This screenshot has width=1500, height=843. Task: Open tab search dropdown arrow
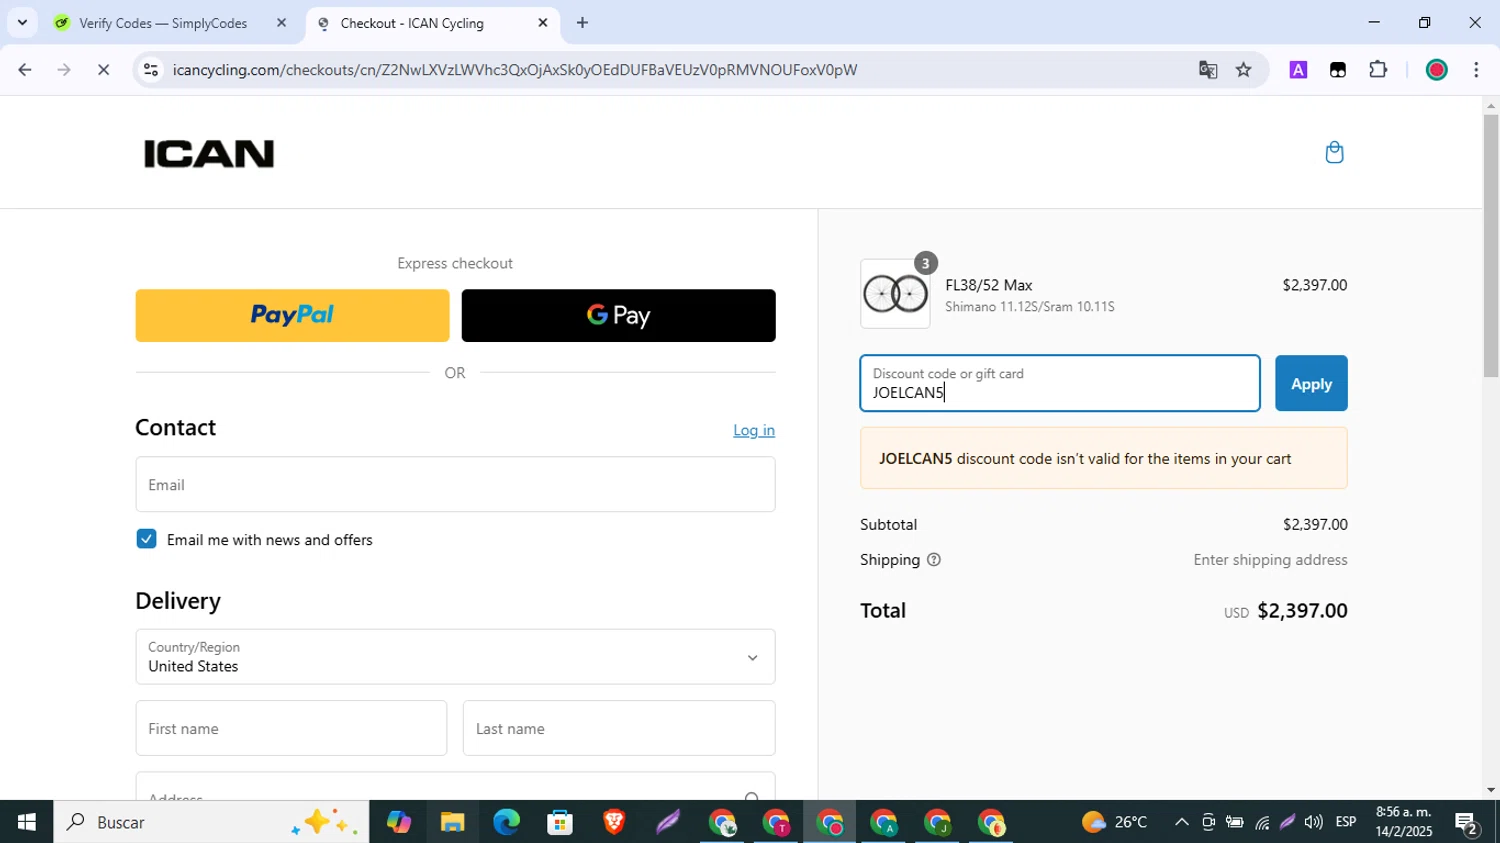(x=22, y=23)
